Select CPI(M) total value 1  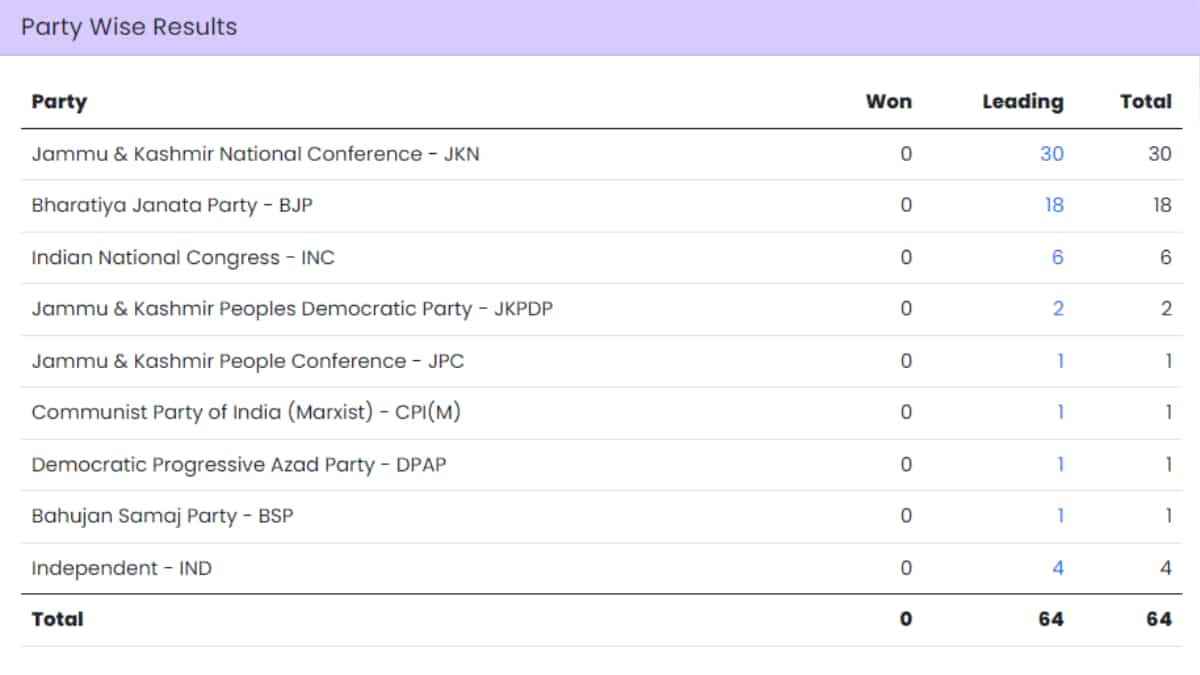(x=1168, y=413)
